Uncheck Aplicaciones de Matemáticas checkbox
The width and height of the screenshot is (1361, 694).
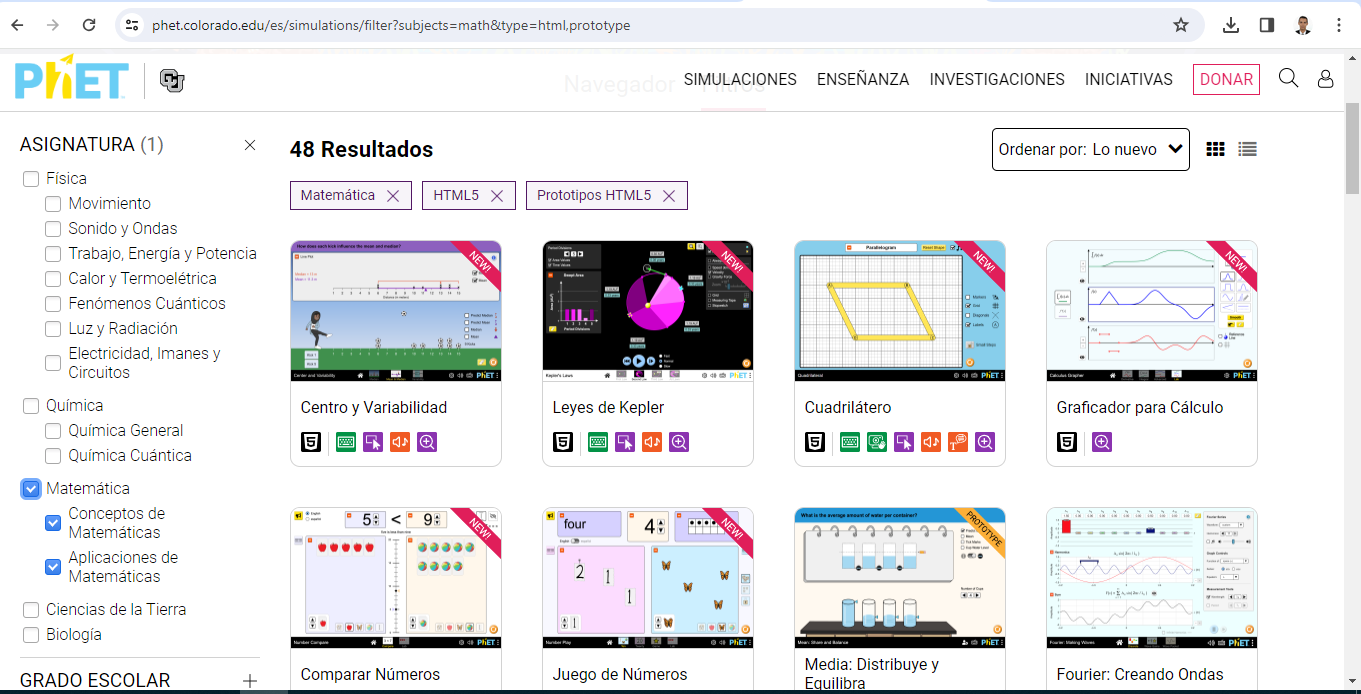[x=53, y=567]
